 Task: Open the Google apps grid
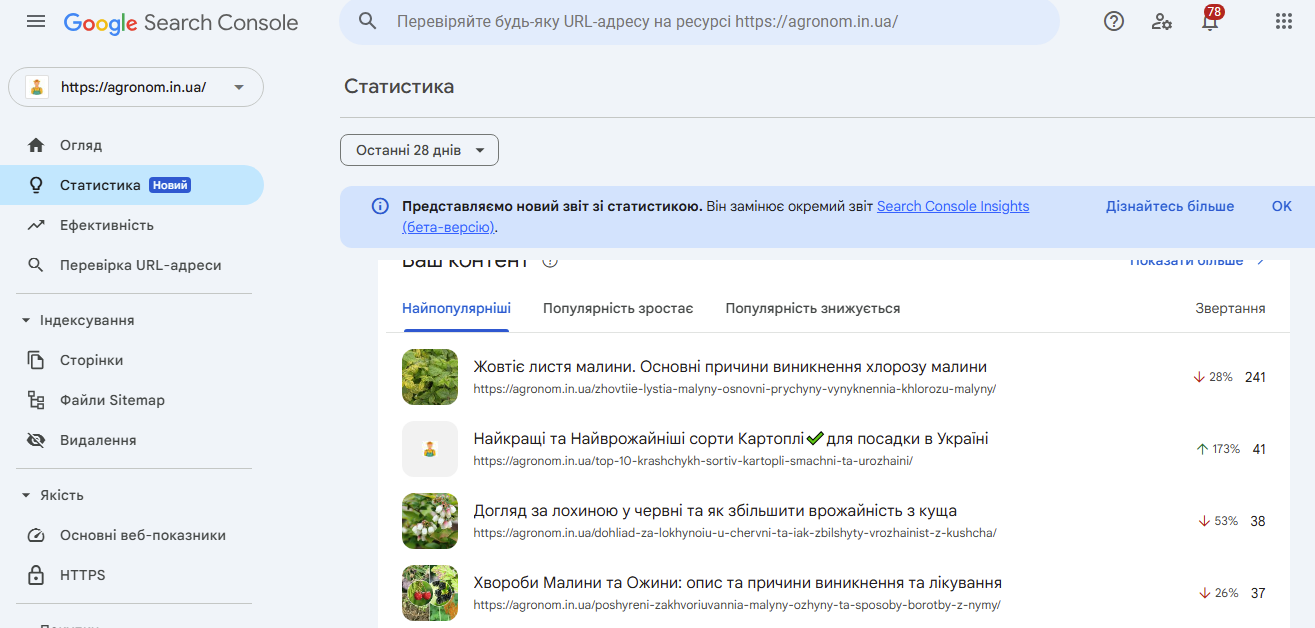[x=1285, y=21]
